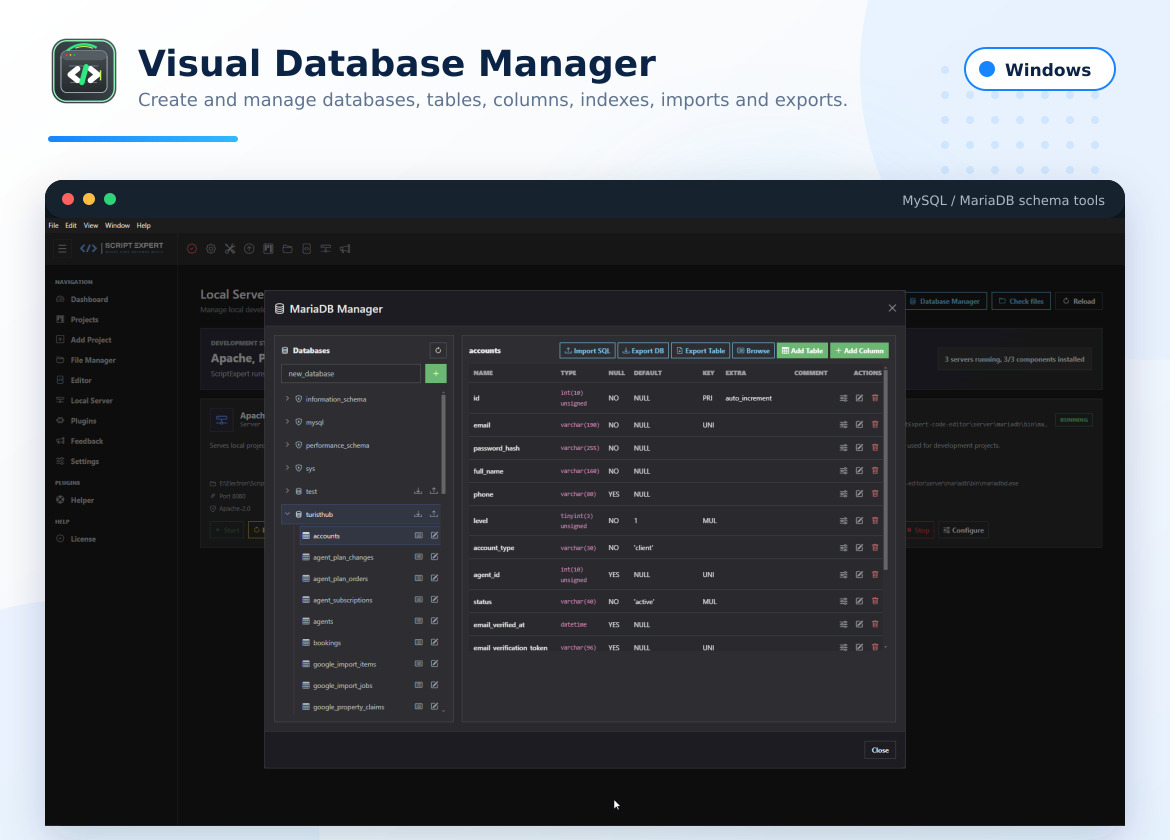Collapse the turisthub database node
The height and width of the screenshot is (840, 1170).
287,514
